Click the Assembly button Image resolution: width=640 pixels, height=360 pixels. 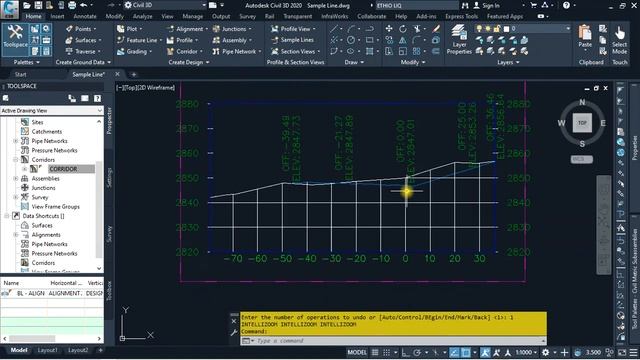pos(230,40)
